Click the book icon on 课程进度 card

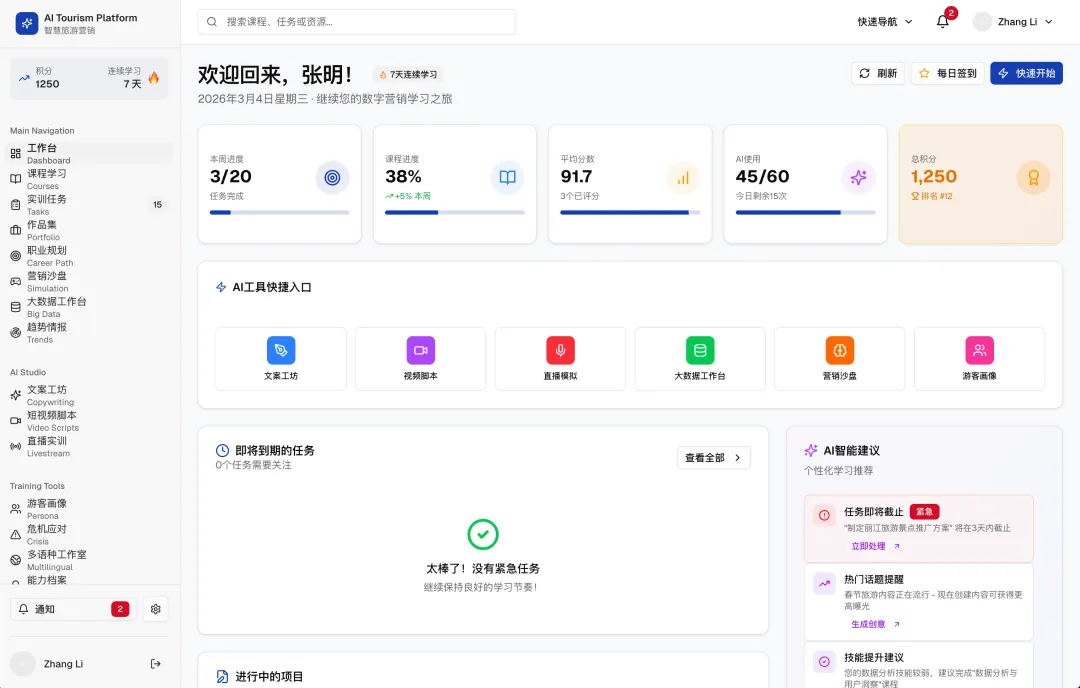point(508,178)
